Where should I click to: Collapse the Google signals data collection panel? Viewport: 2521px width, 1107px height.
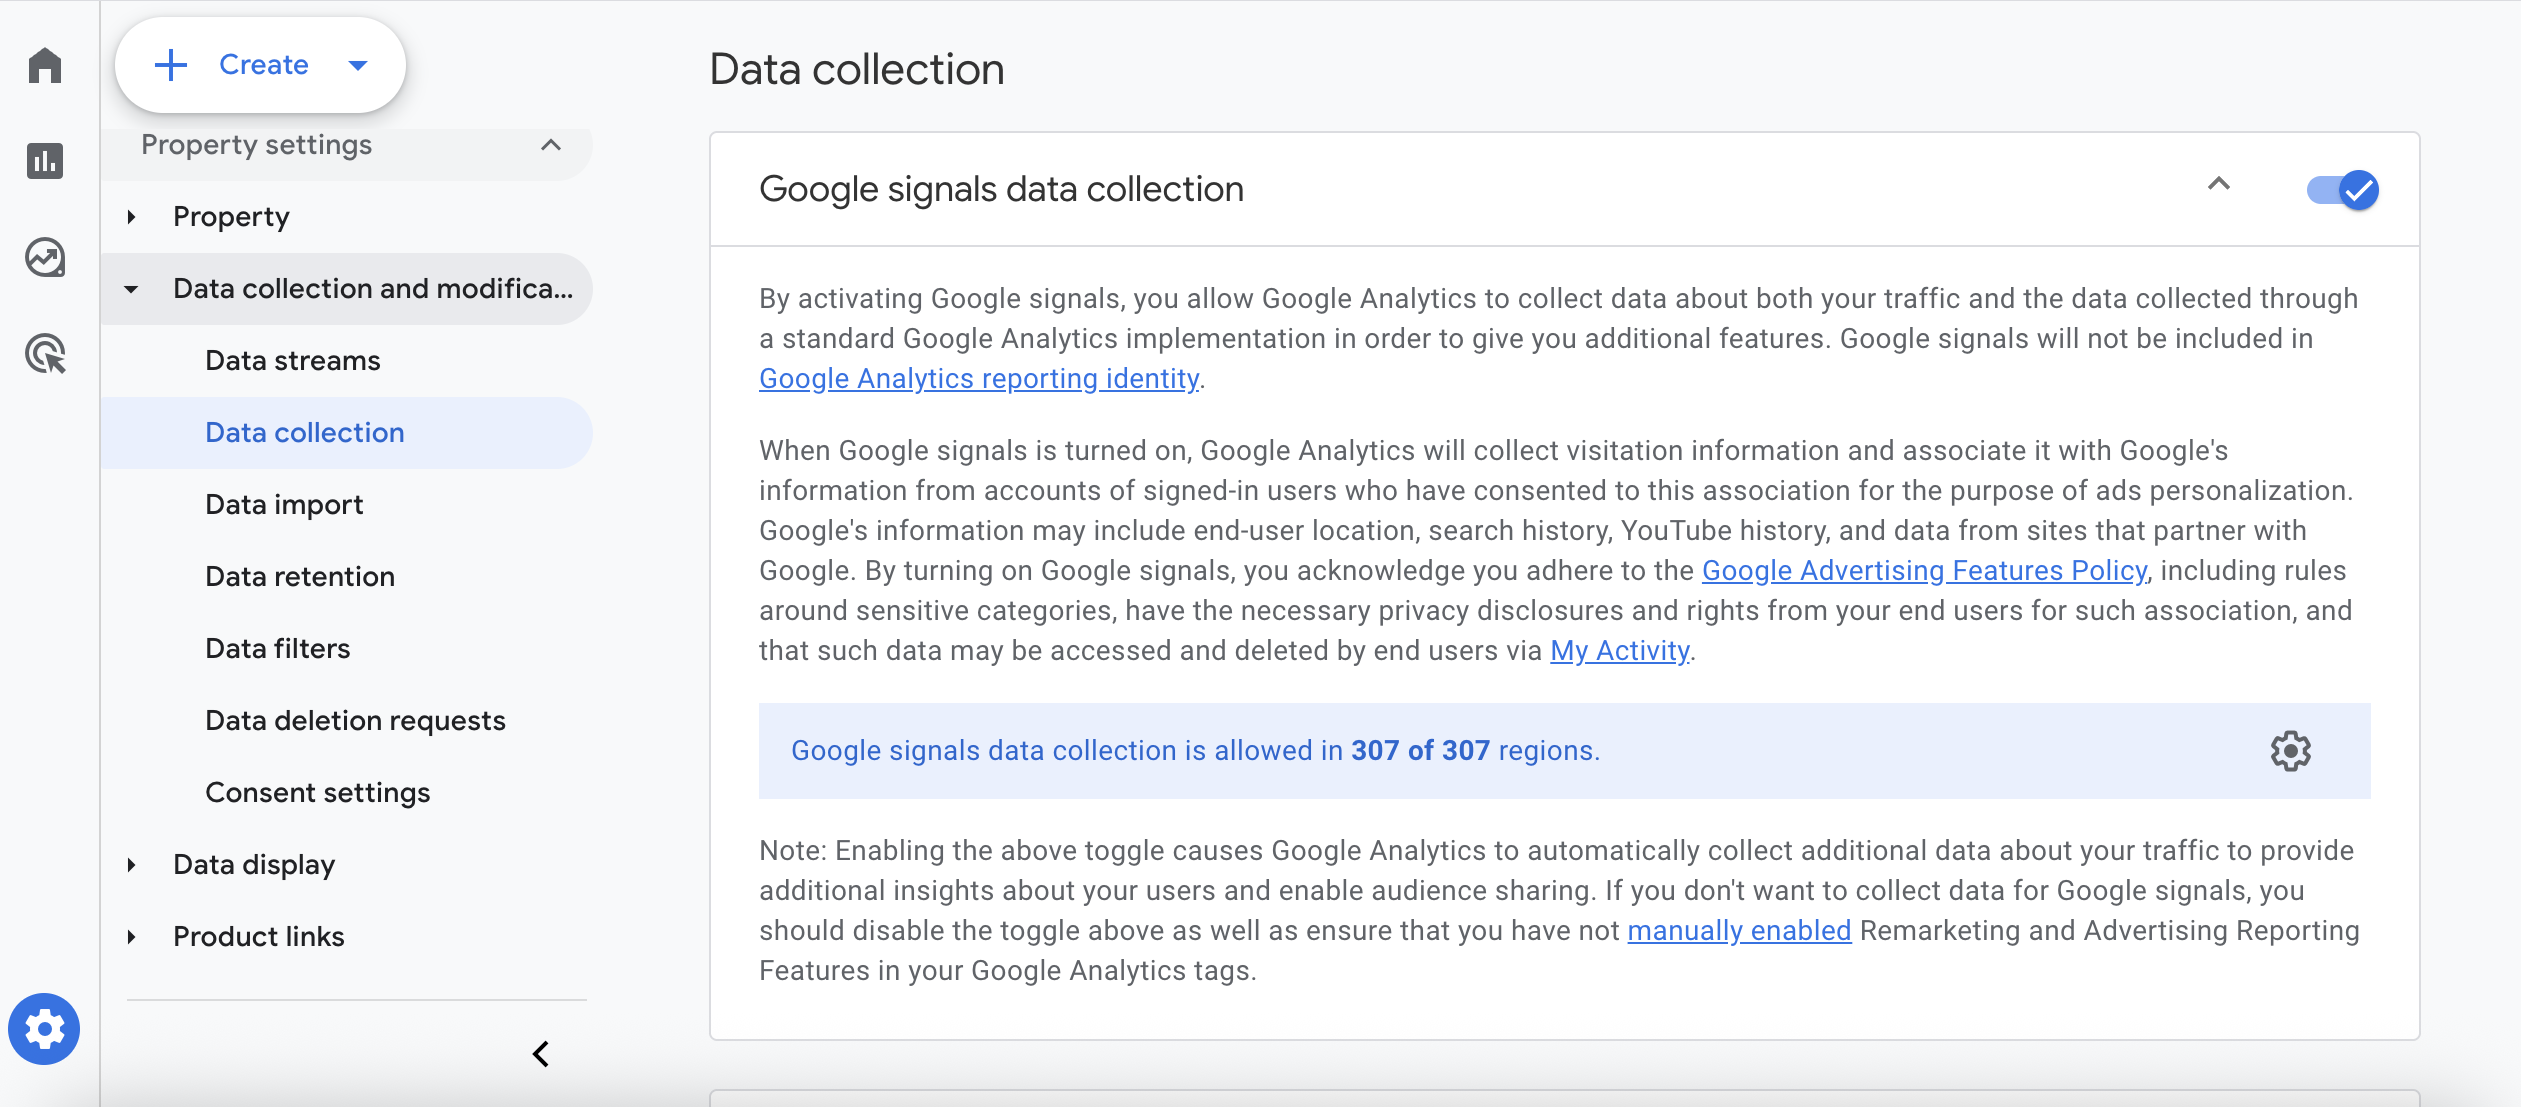[2218, 186]
